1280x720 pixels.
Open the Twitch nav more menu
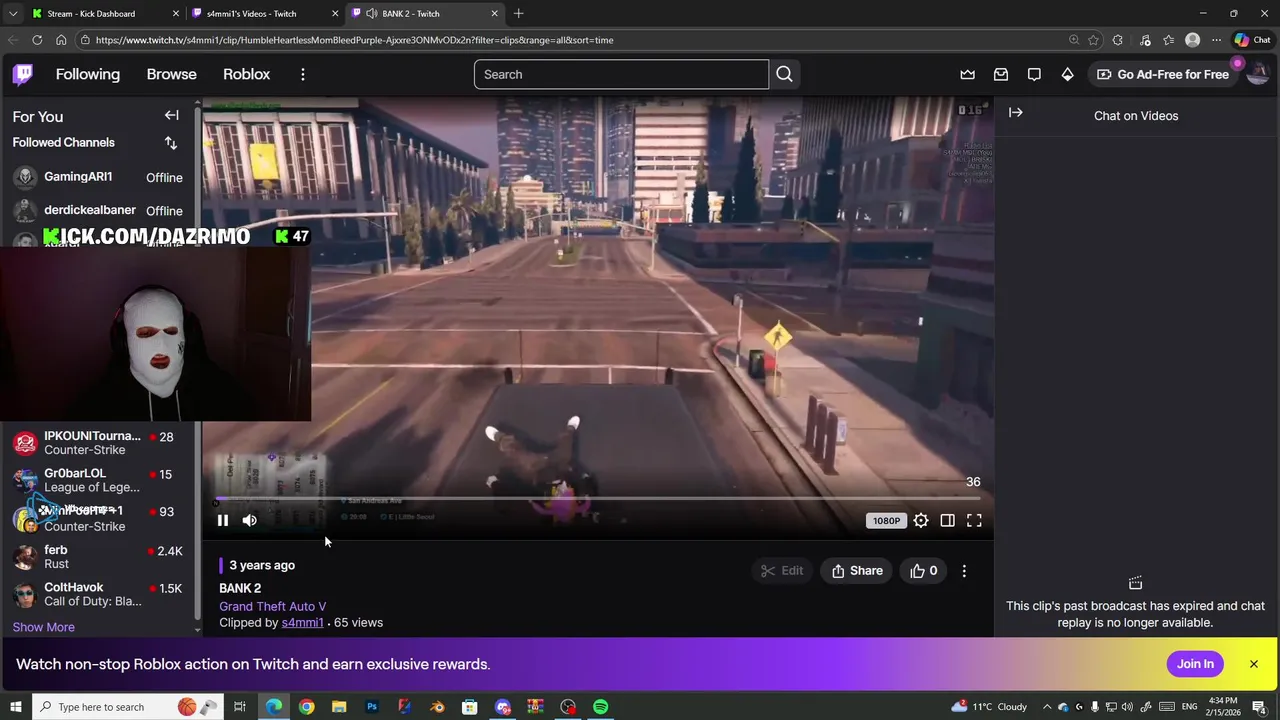(x=302, y=74)
